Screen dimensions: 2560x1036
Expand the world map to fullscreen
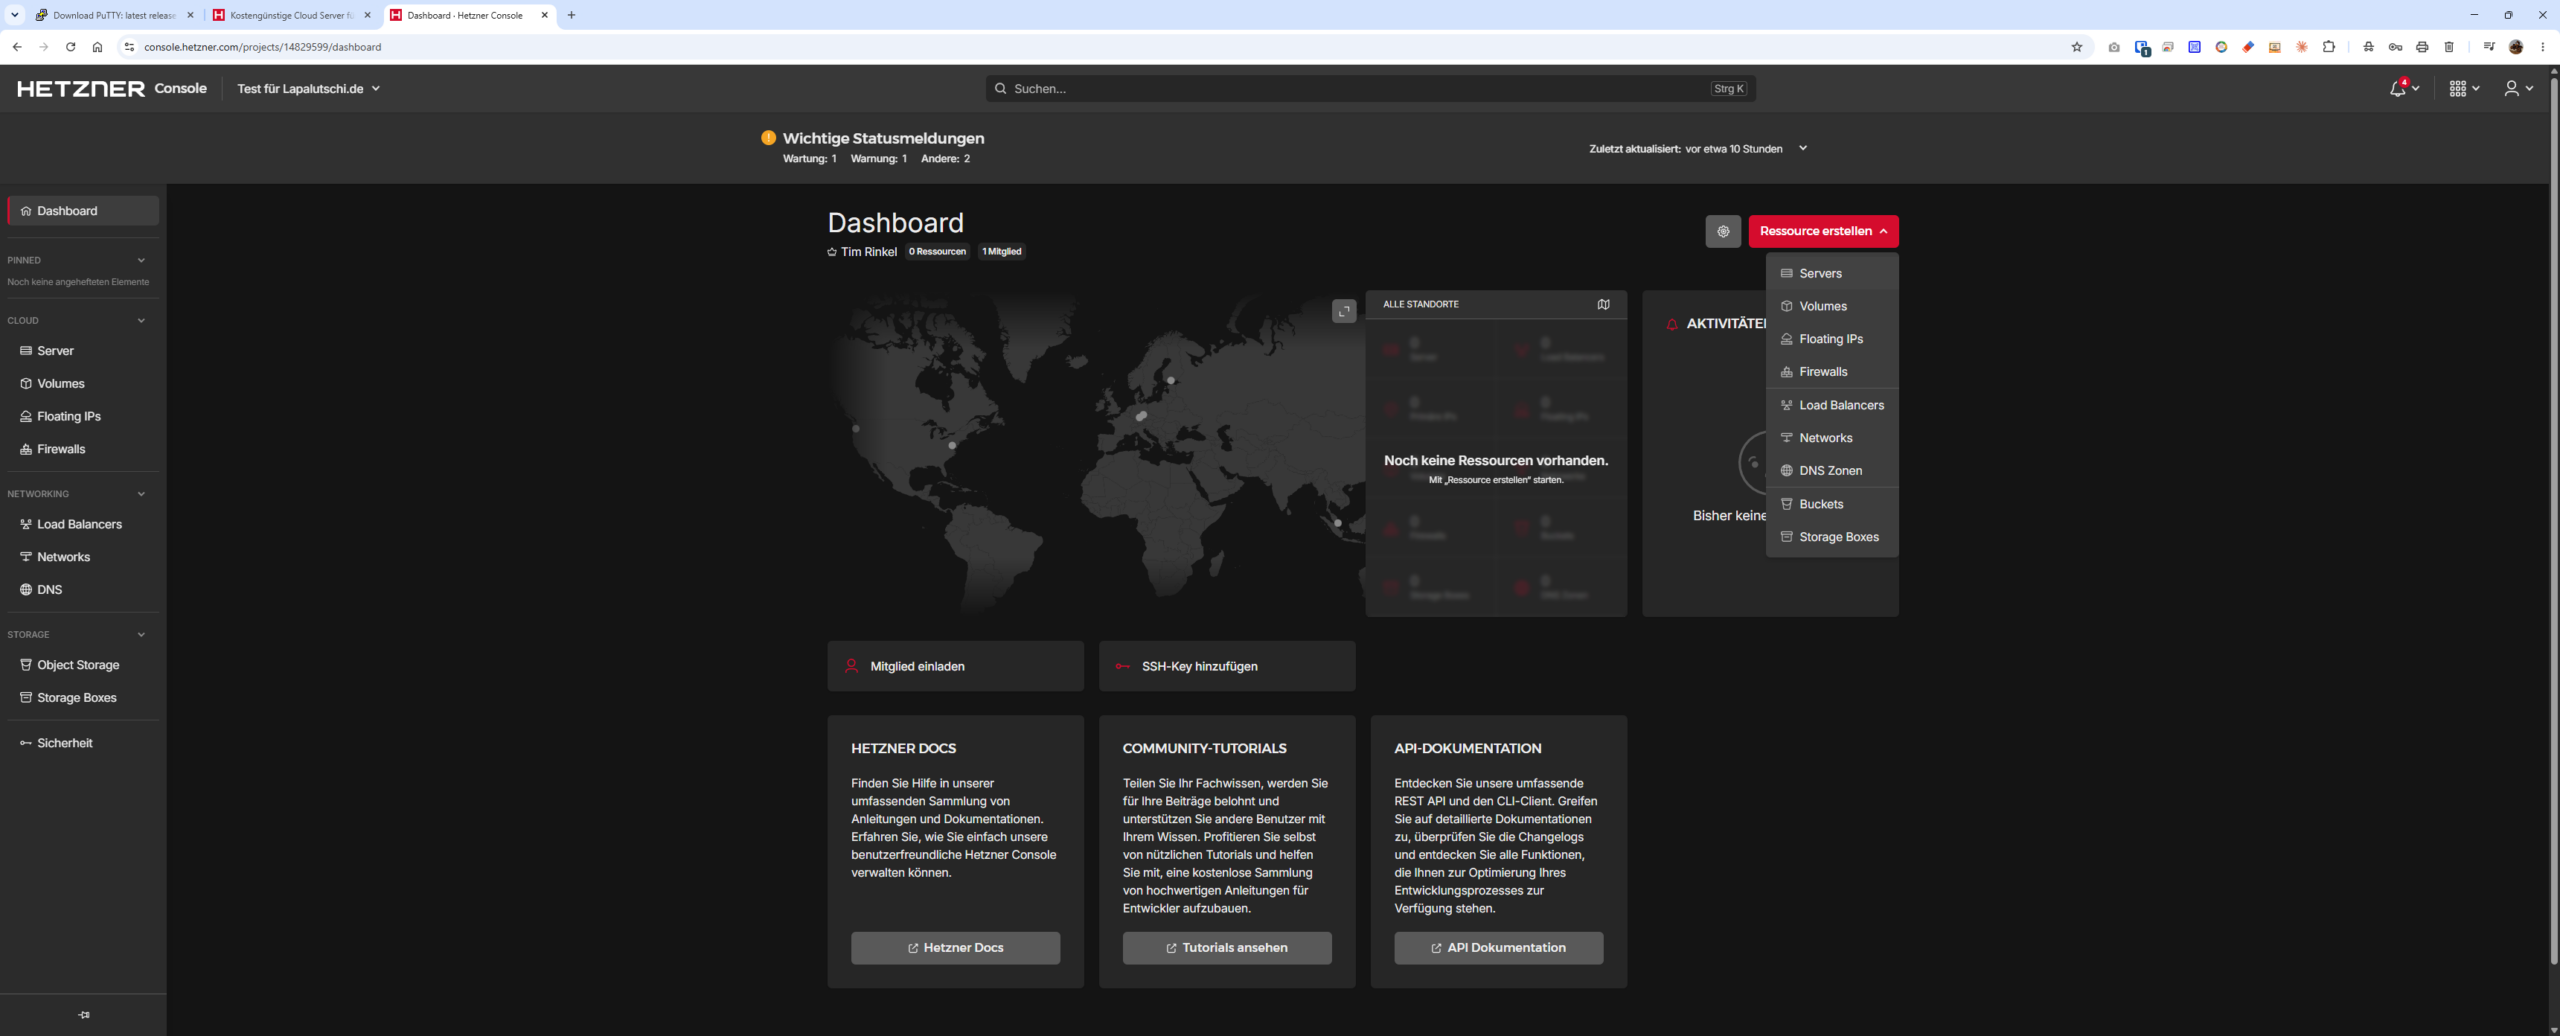tap(1344, 311)
